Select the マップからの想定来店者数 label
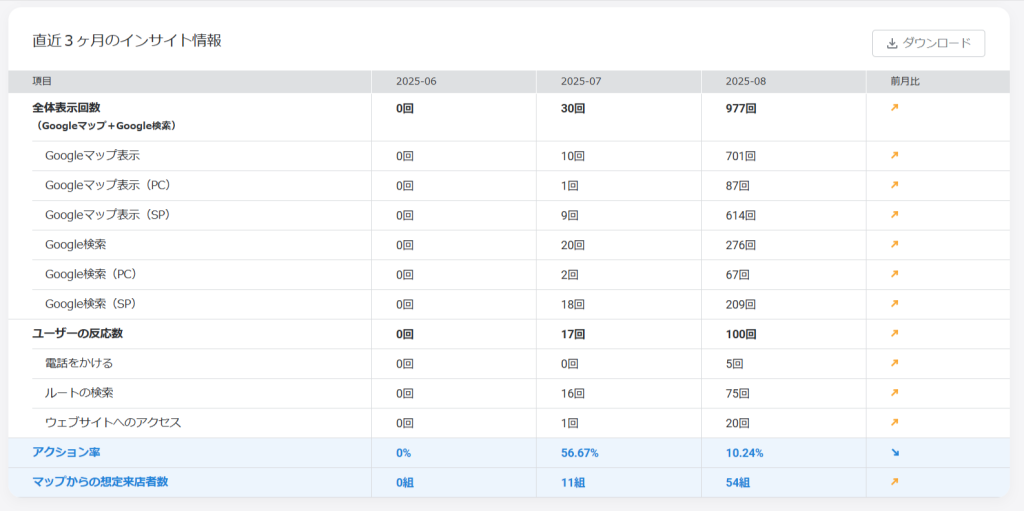 coord(100,482)
